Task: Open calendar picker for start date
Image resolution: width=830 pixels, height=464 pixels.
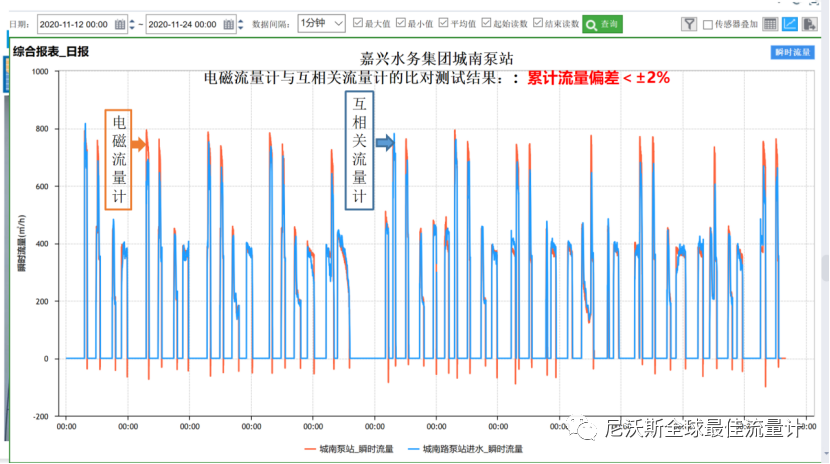Action: [x=119, y=23]
